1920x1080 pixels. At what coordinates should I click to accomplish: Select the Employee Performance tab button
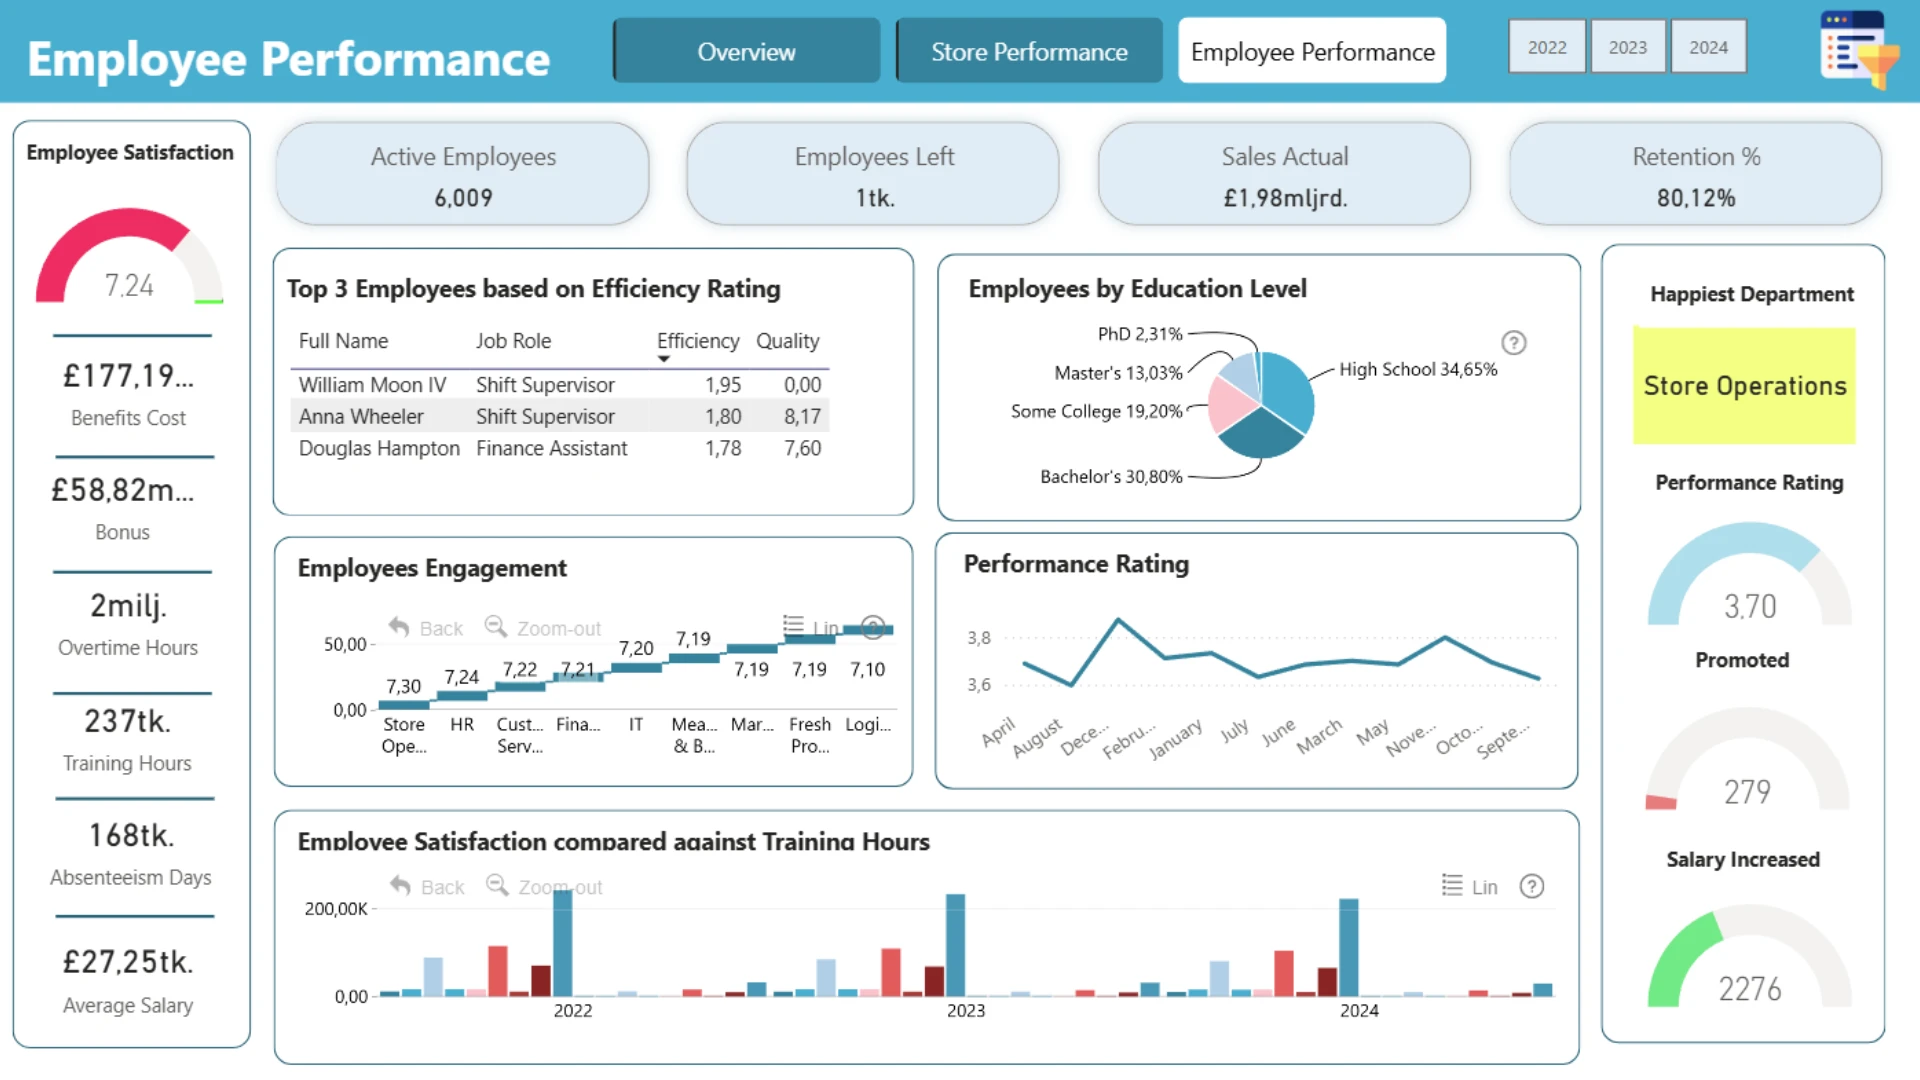point(1312,51)
